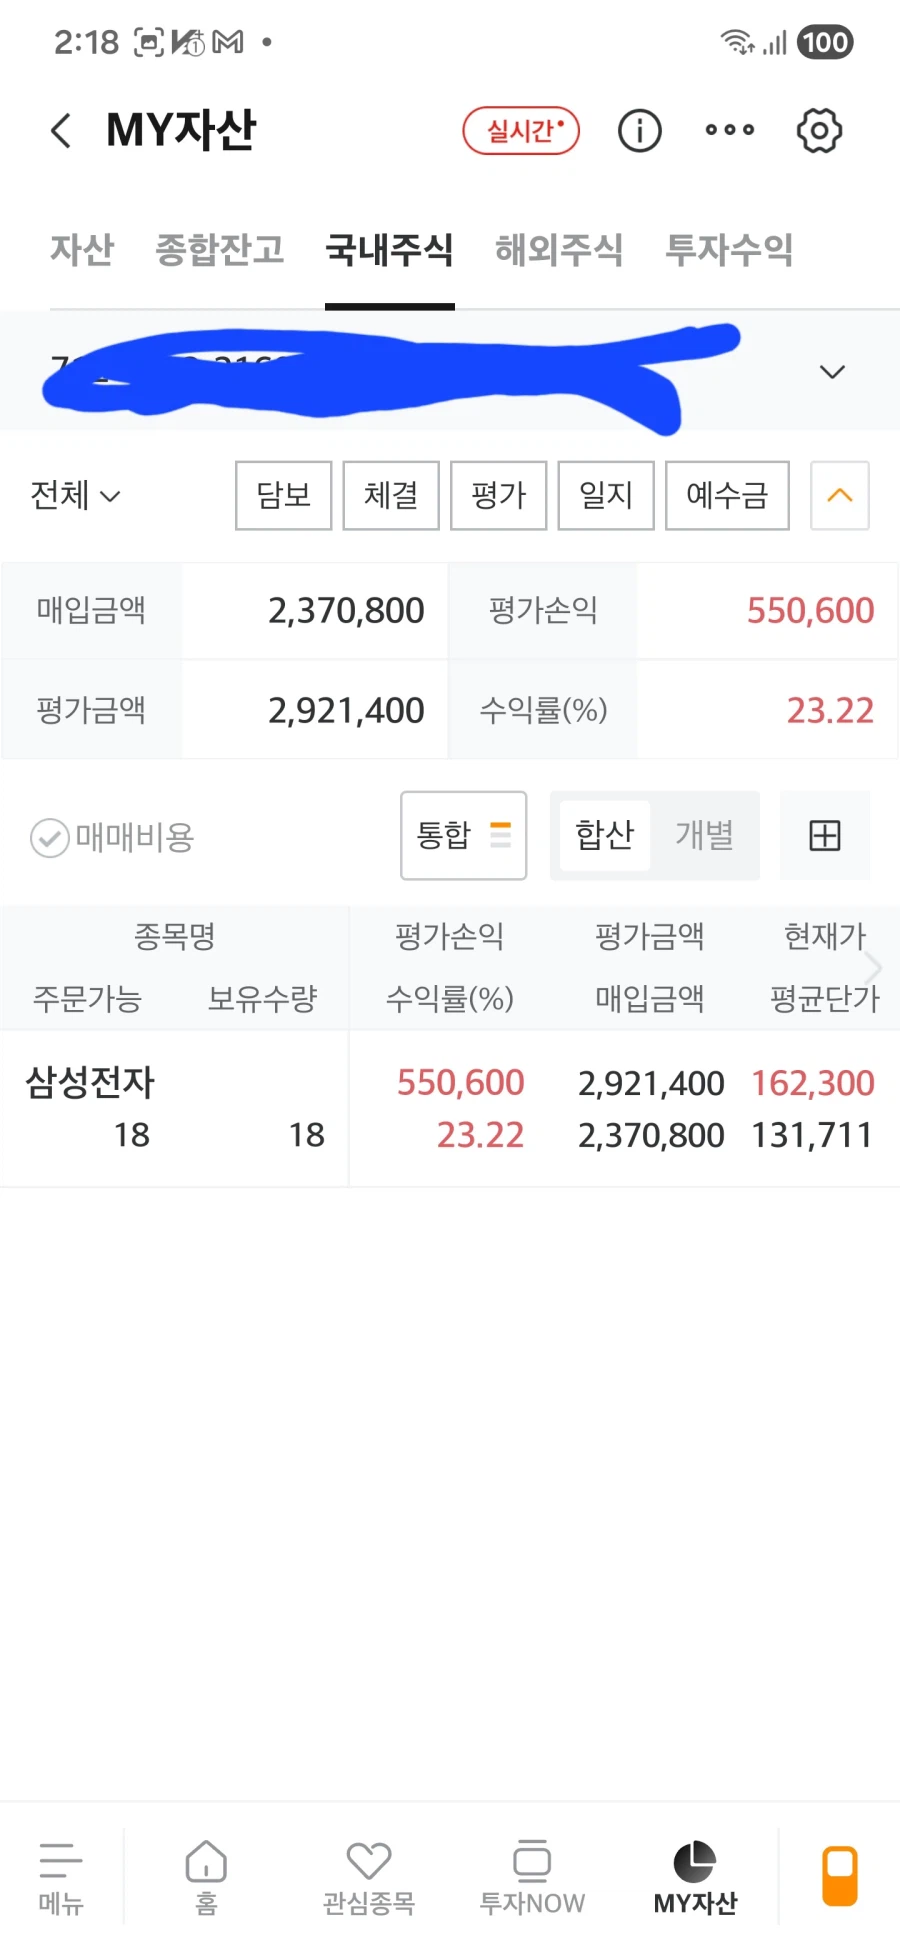Open the three-dot more options

pyautogui.click(x=729, y=130)
